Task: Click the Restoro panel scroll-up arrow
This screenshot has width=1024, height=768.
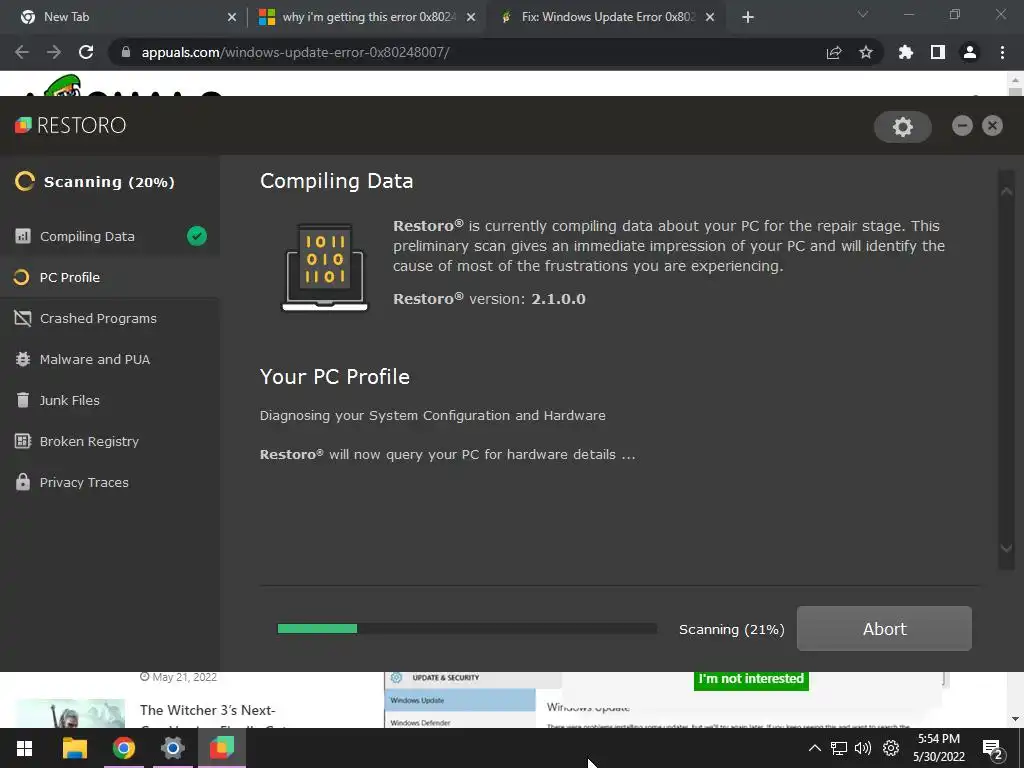Action: tap(1006, 192)
